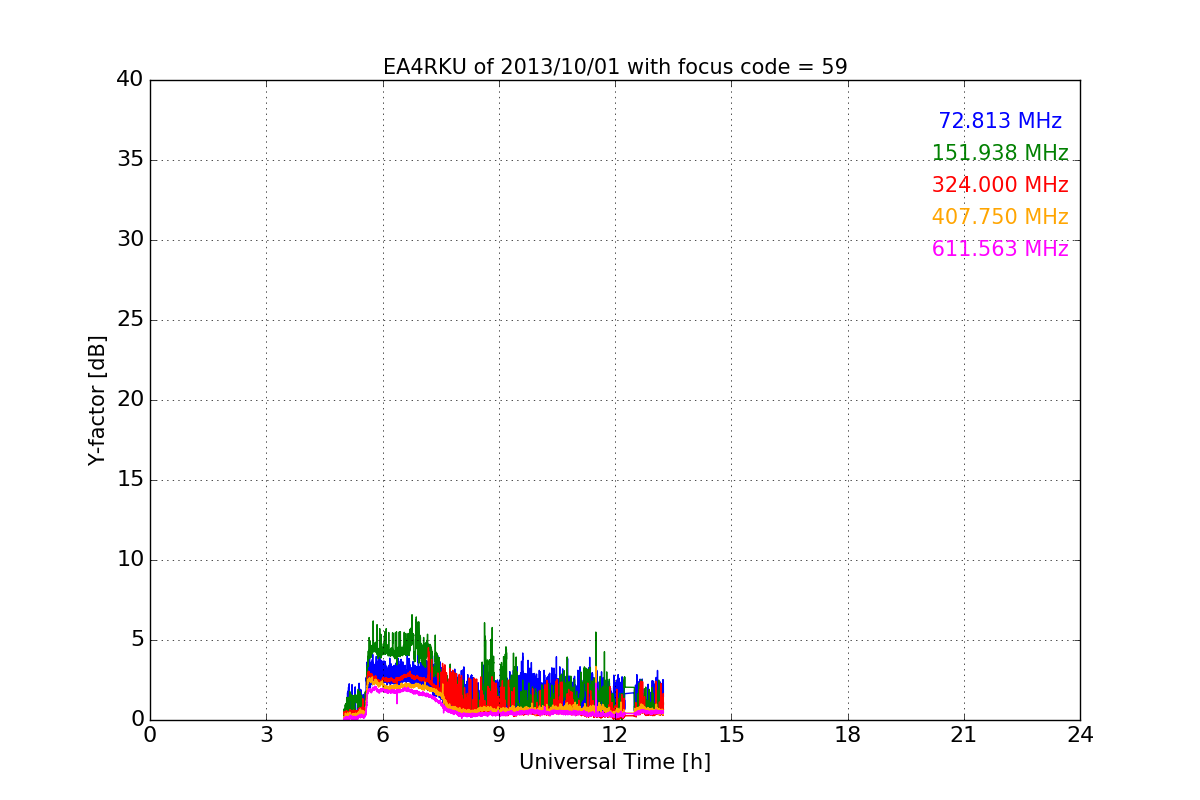Image resolution: width=1200 pixels, height=800 pixels.
Task: Click the y-axis tick label 25
Action: coord(130,320)
